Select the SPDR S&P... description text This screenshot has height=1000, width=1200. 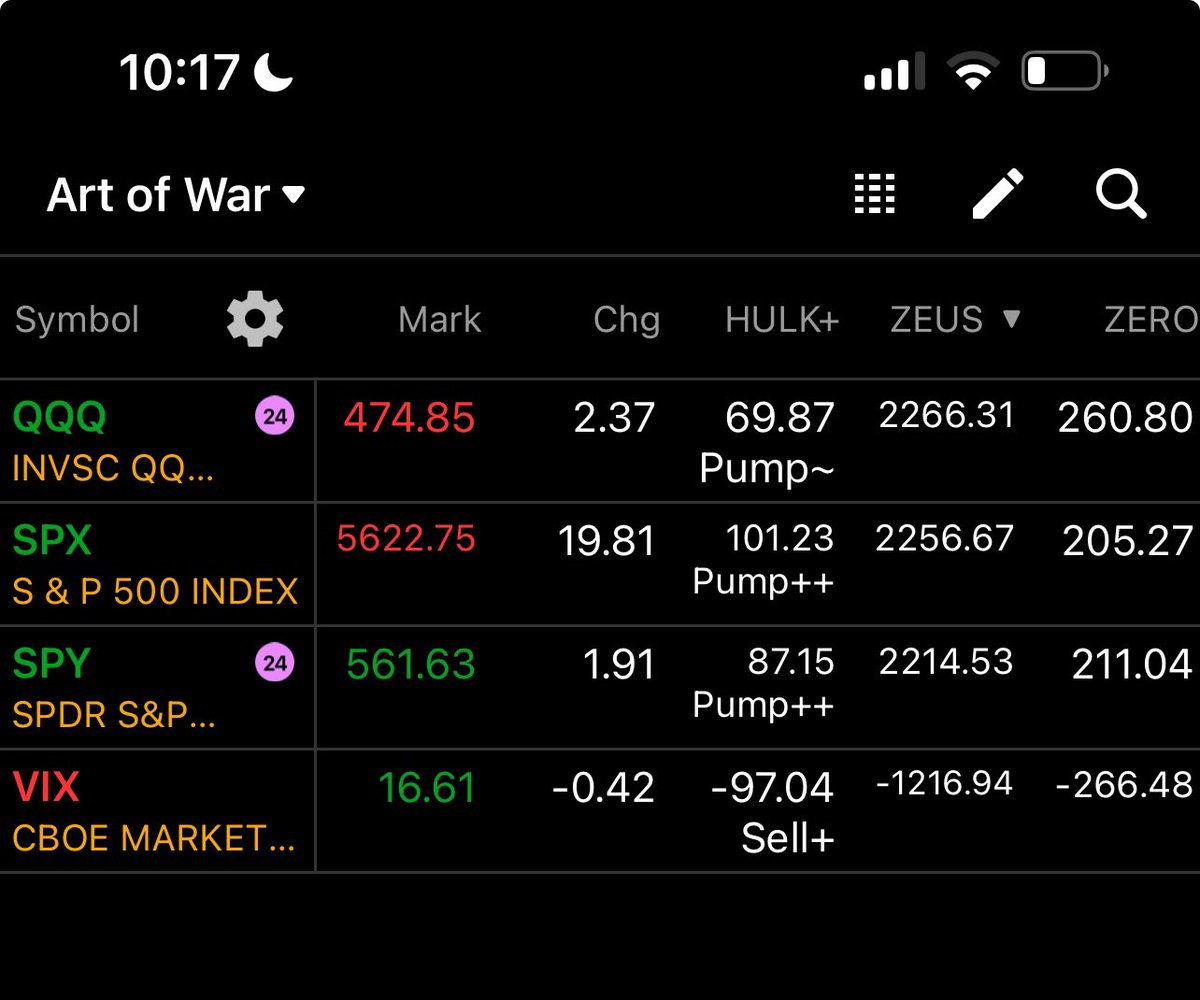pyautogui.click(x=114, y=715)
